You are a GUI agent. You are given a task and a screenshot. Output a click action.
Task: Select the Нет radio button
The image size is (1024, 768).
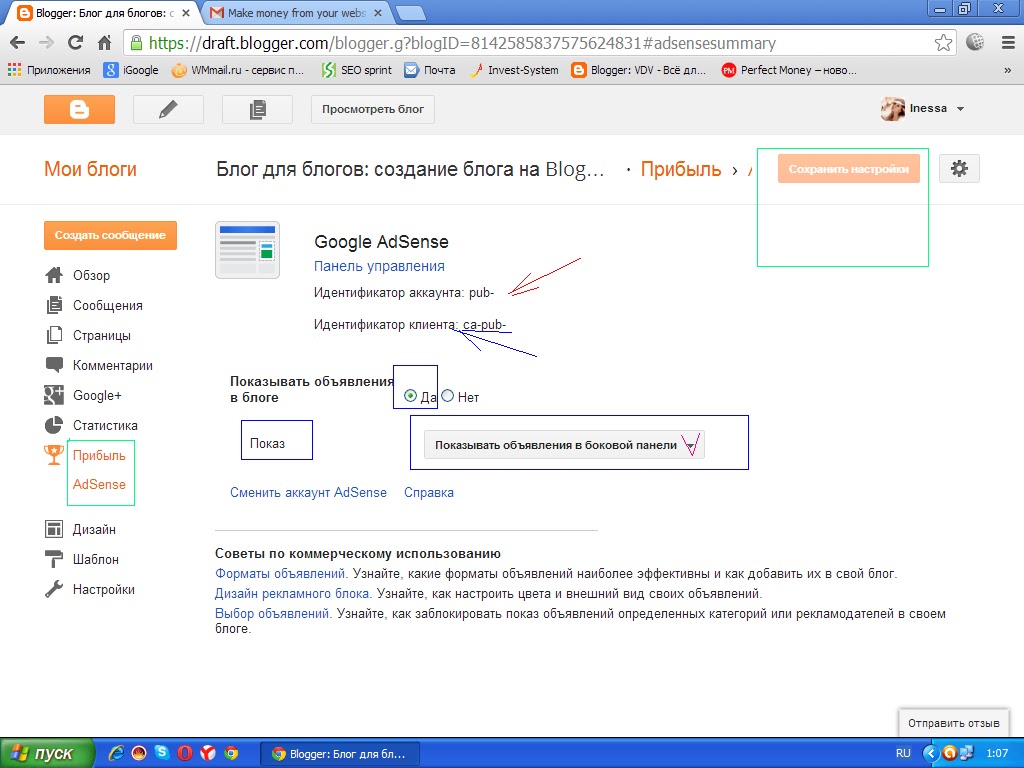click(447, 396)
